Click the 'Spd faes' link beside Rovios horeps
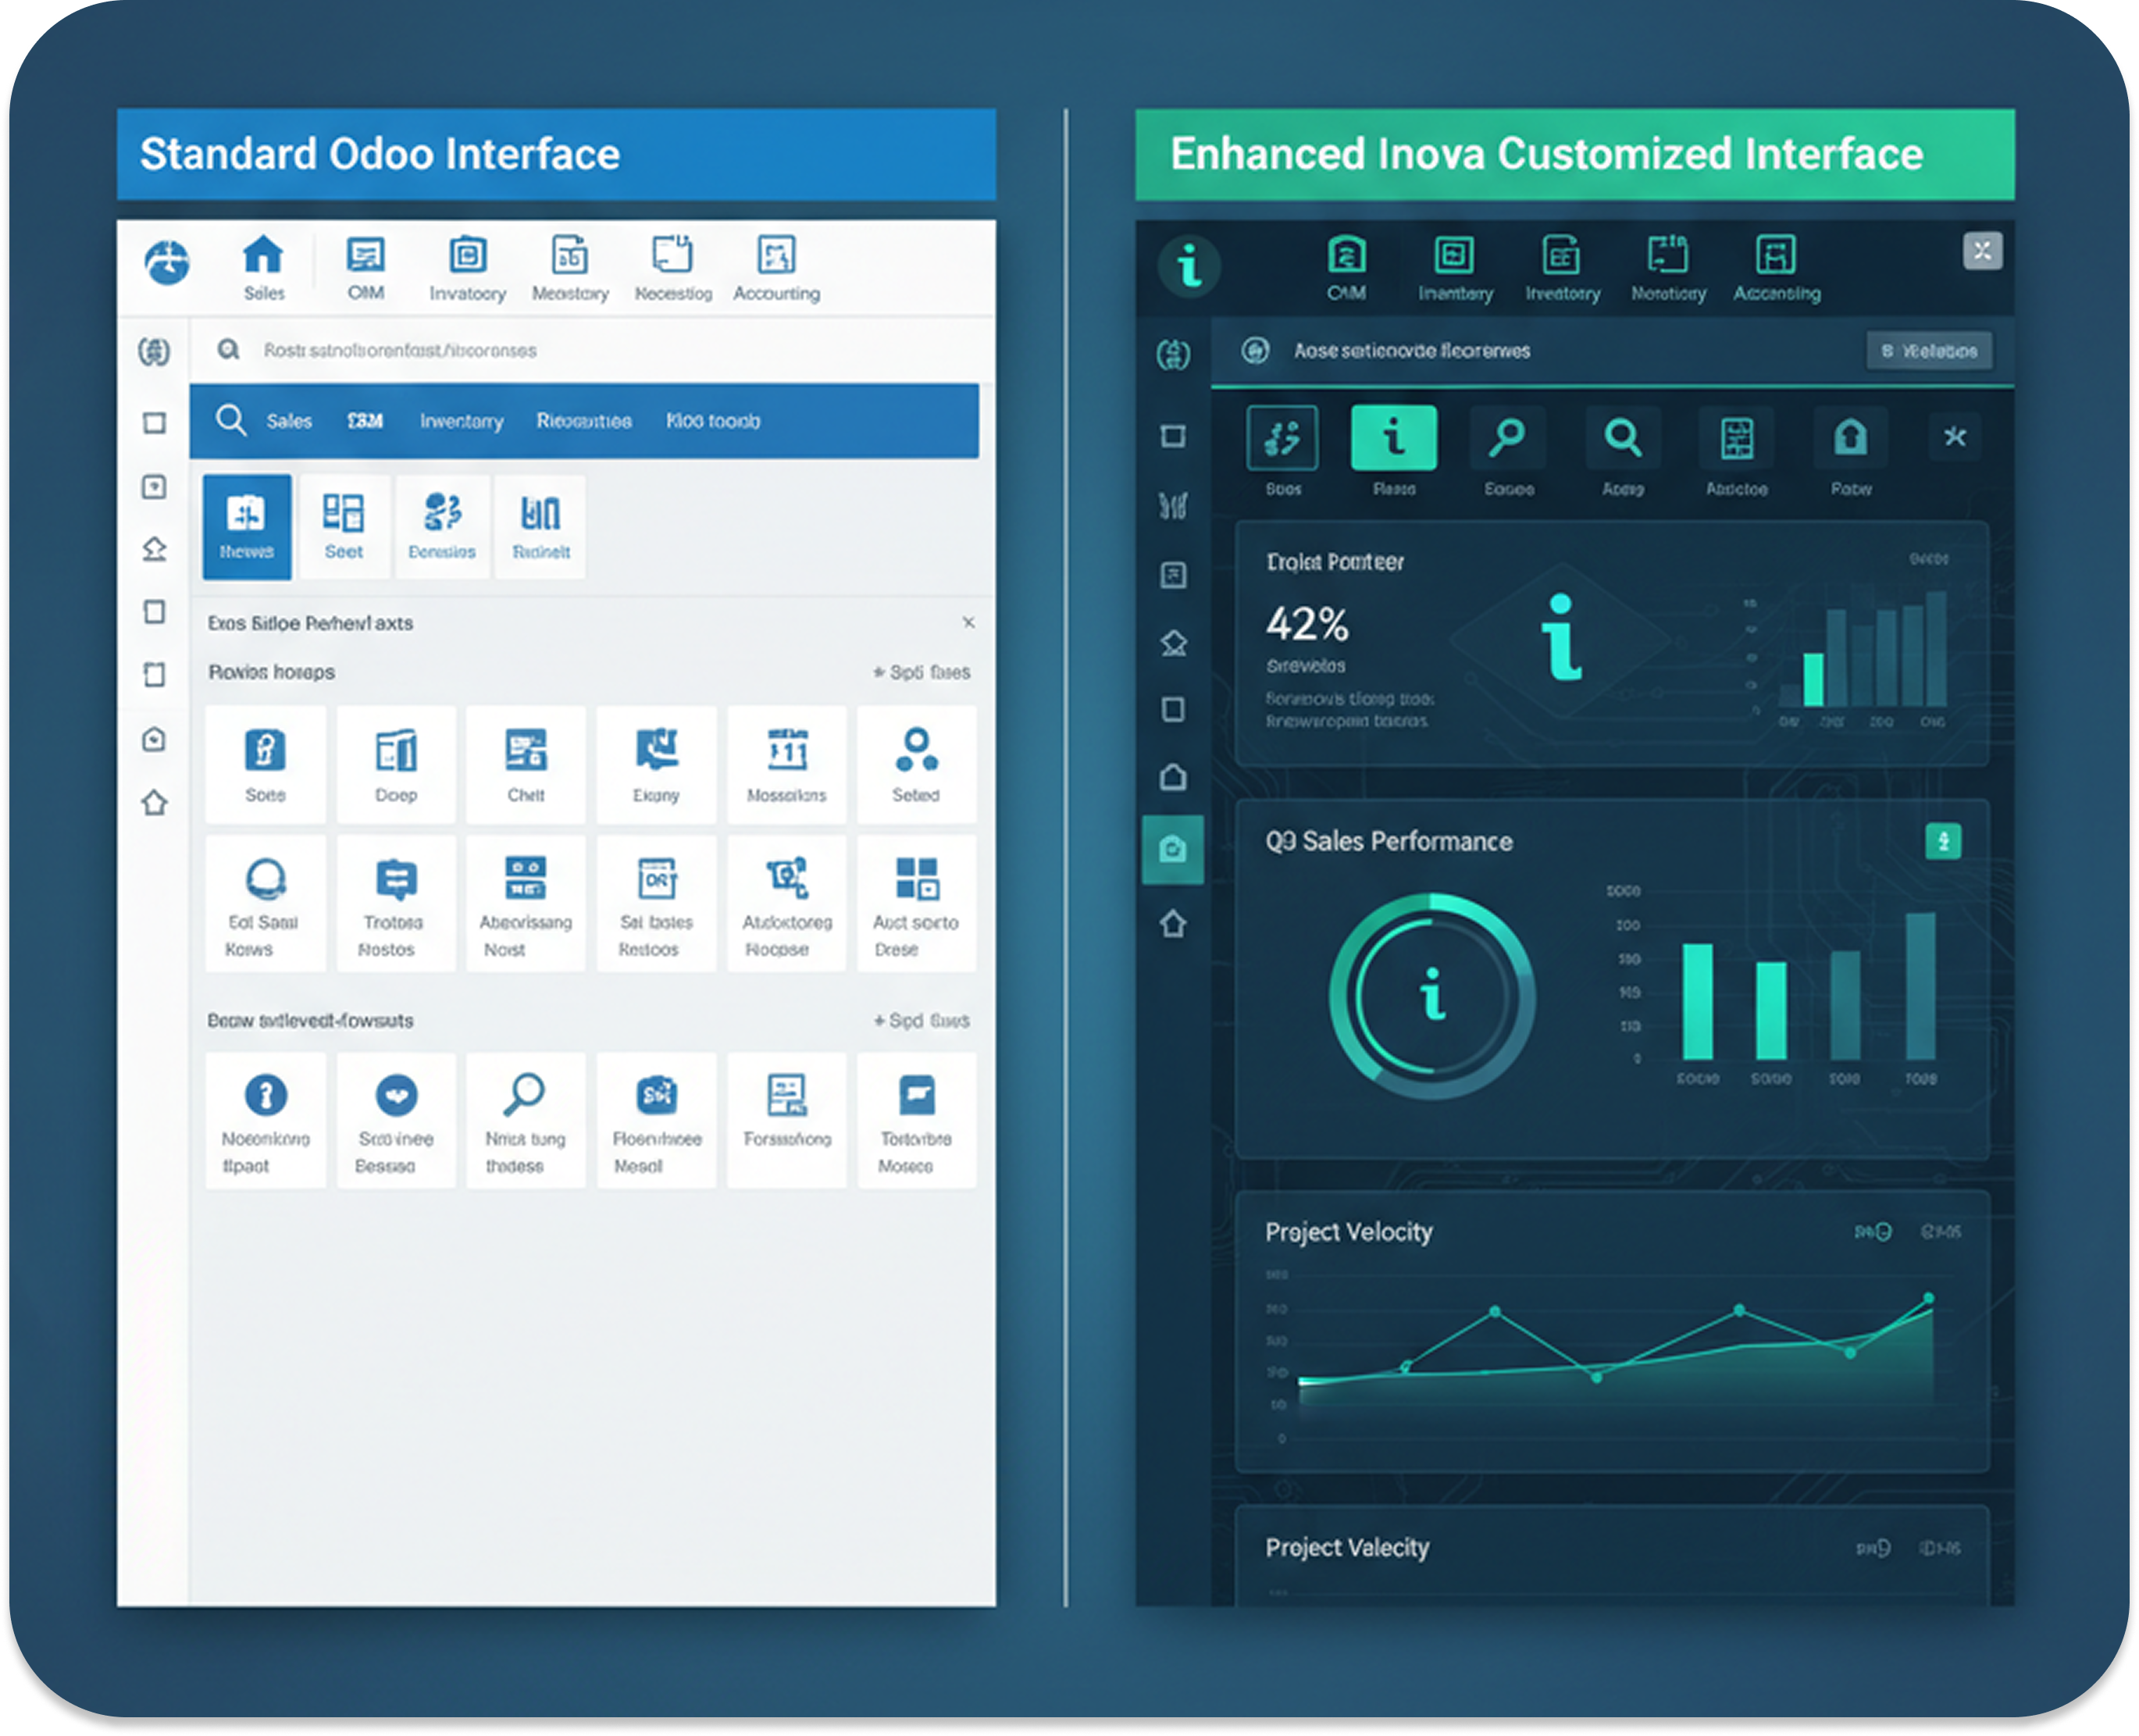 point(922,672)
